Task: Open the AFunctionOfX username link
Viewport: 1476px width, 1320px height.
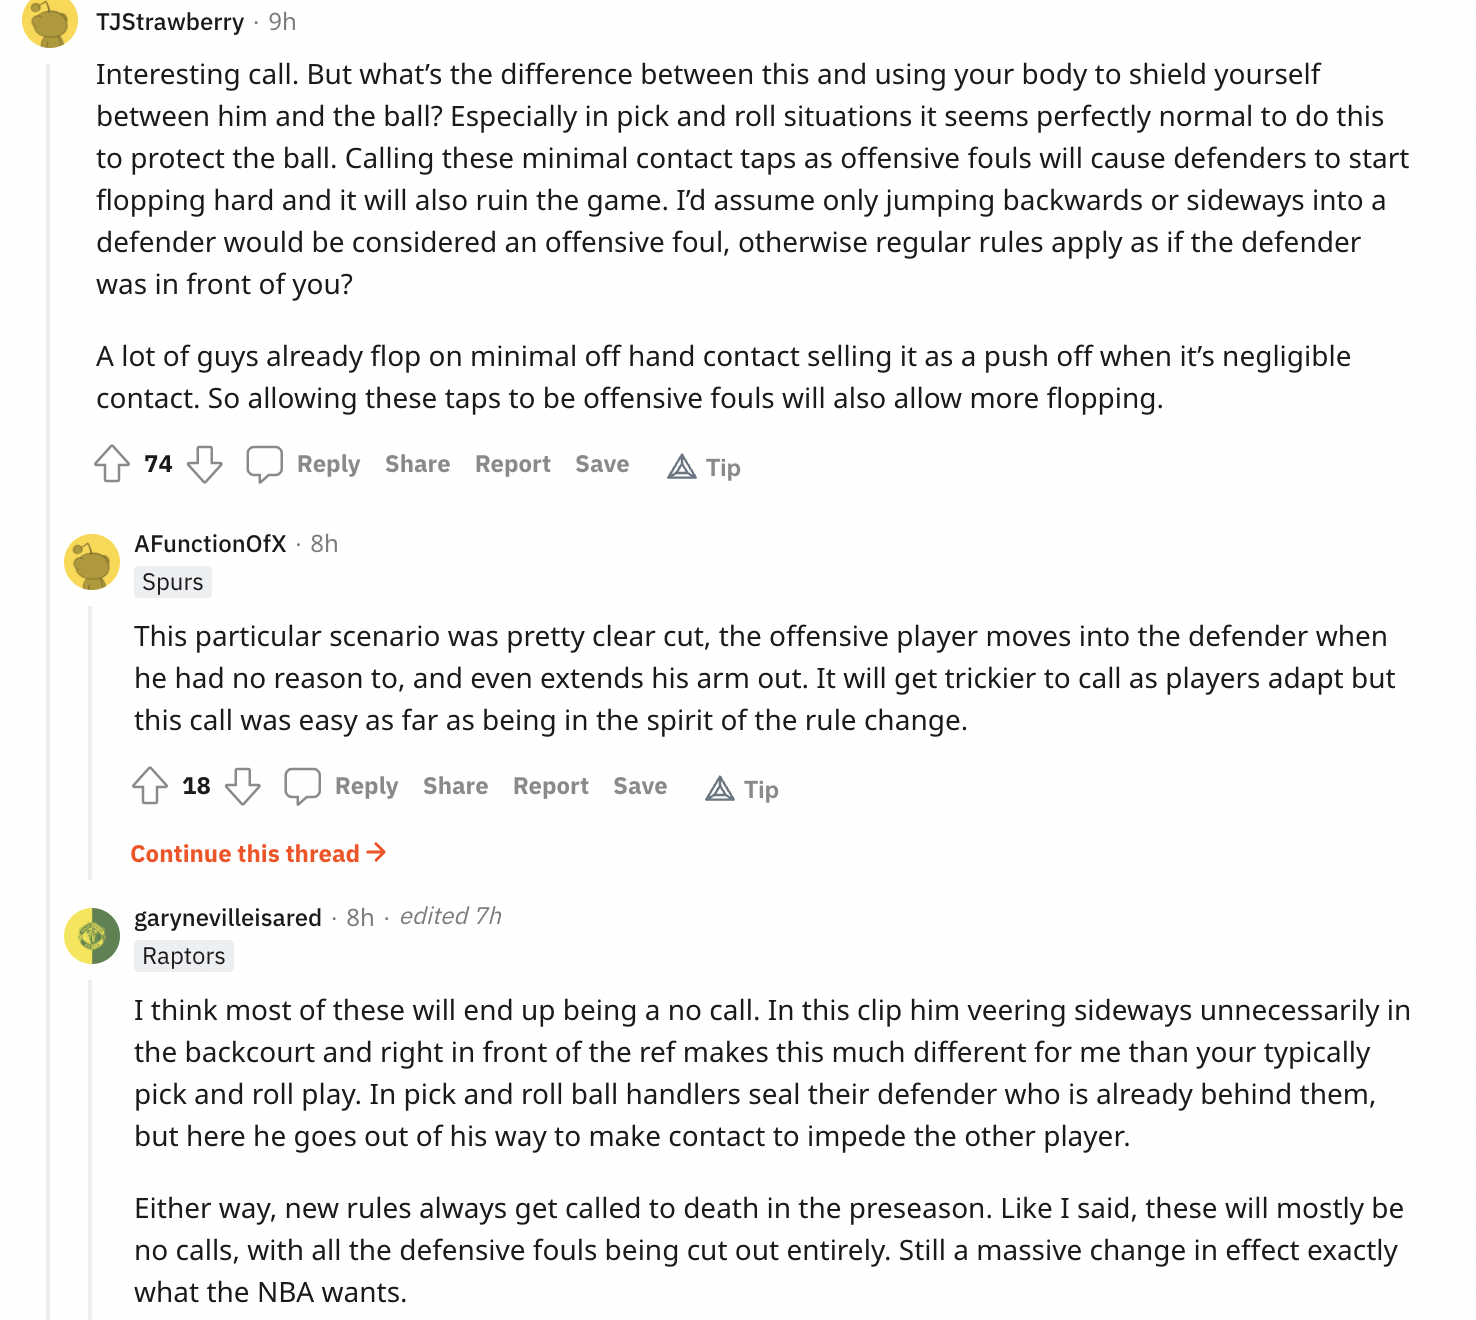Action: click(x=210, y=544)
